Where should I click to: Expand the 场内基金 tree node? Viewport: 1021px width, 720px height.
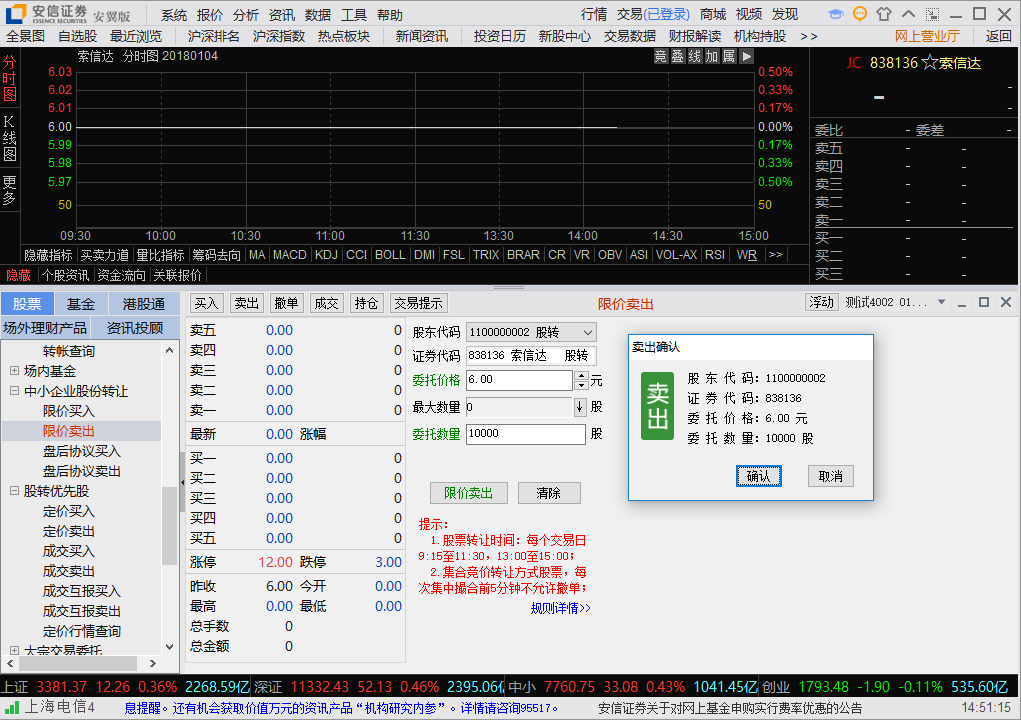[14, 371]
